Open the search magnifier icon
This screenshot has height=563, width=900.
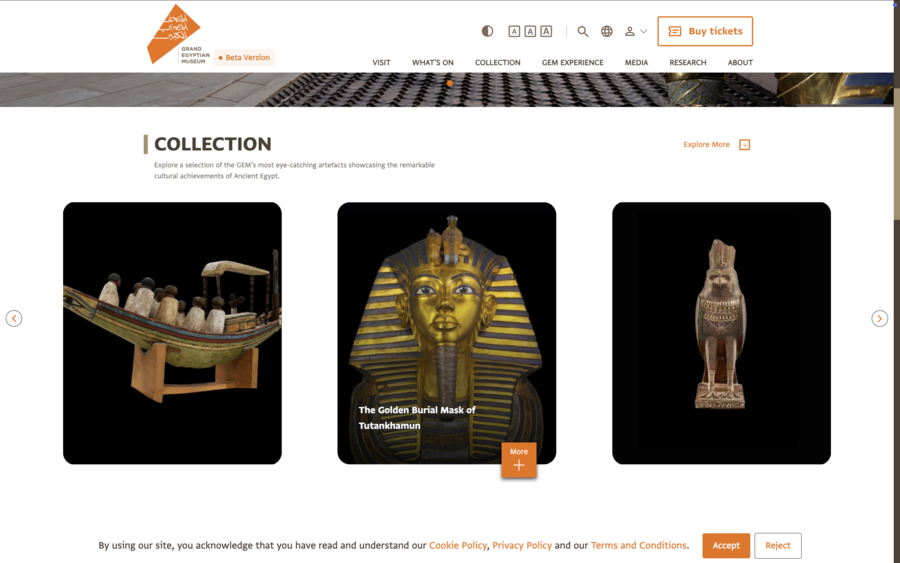click(x=583, y=32)
